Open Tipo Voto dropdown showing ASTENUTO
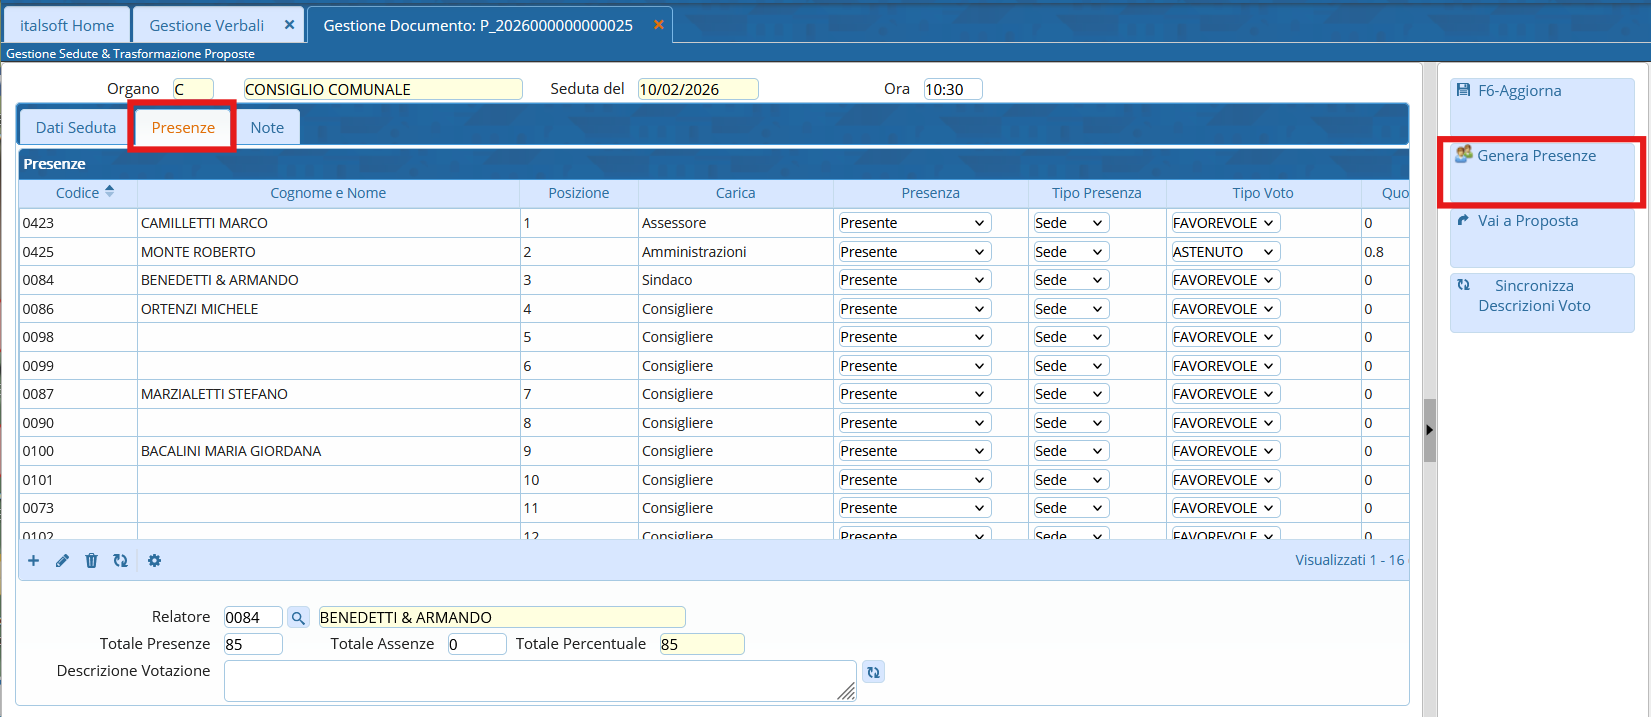Viewport: 1651px width, 717px height. click(x=1224, y=252)
